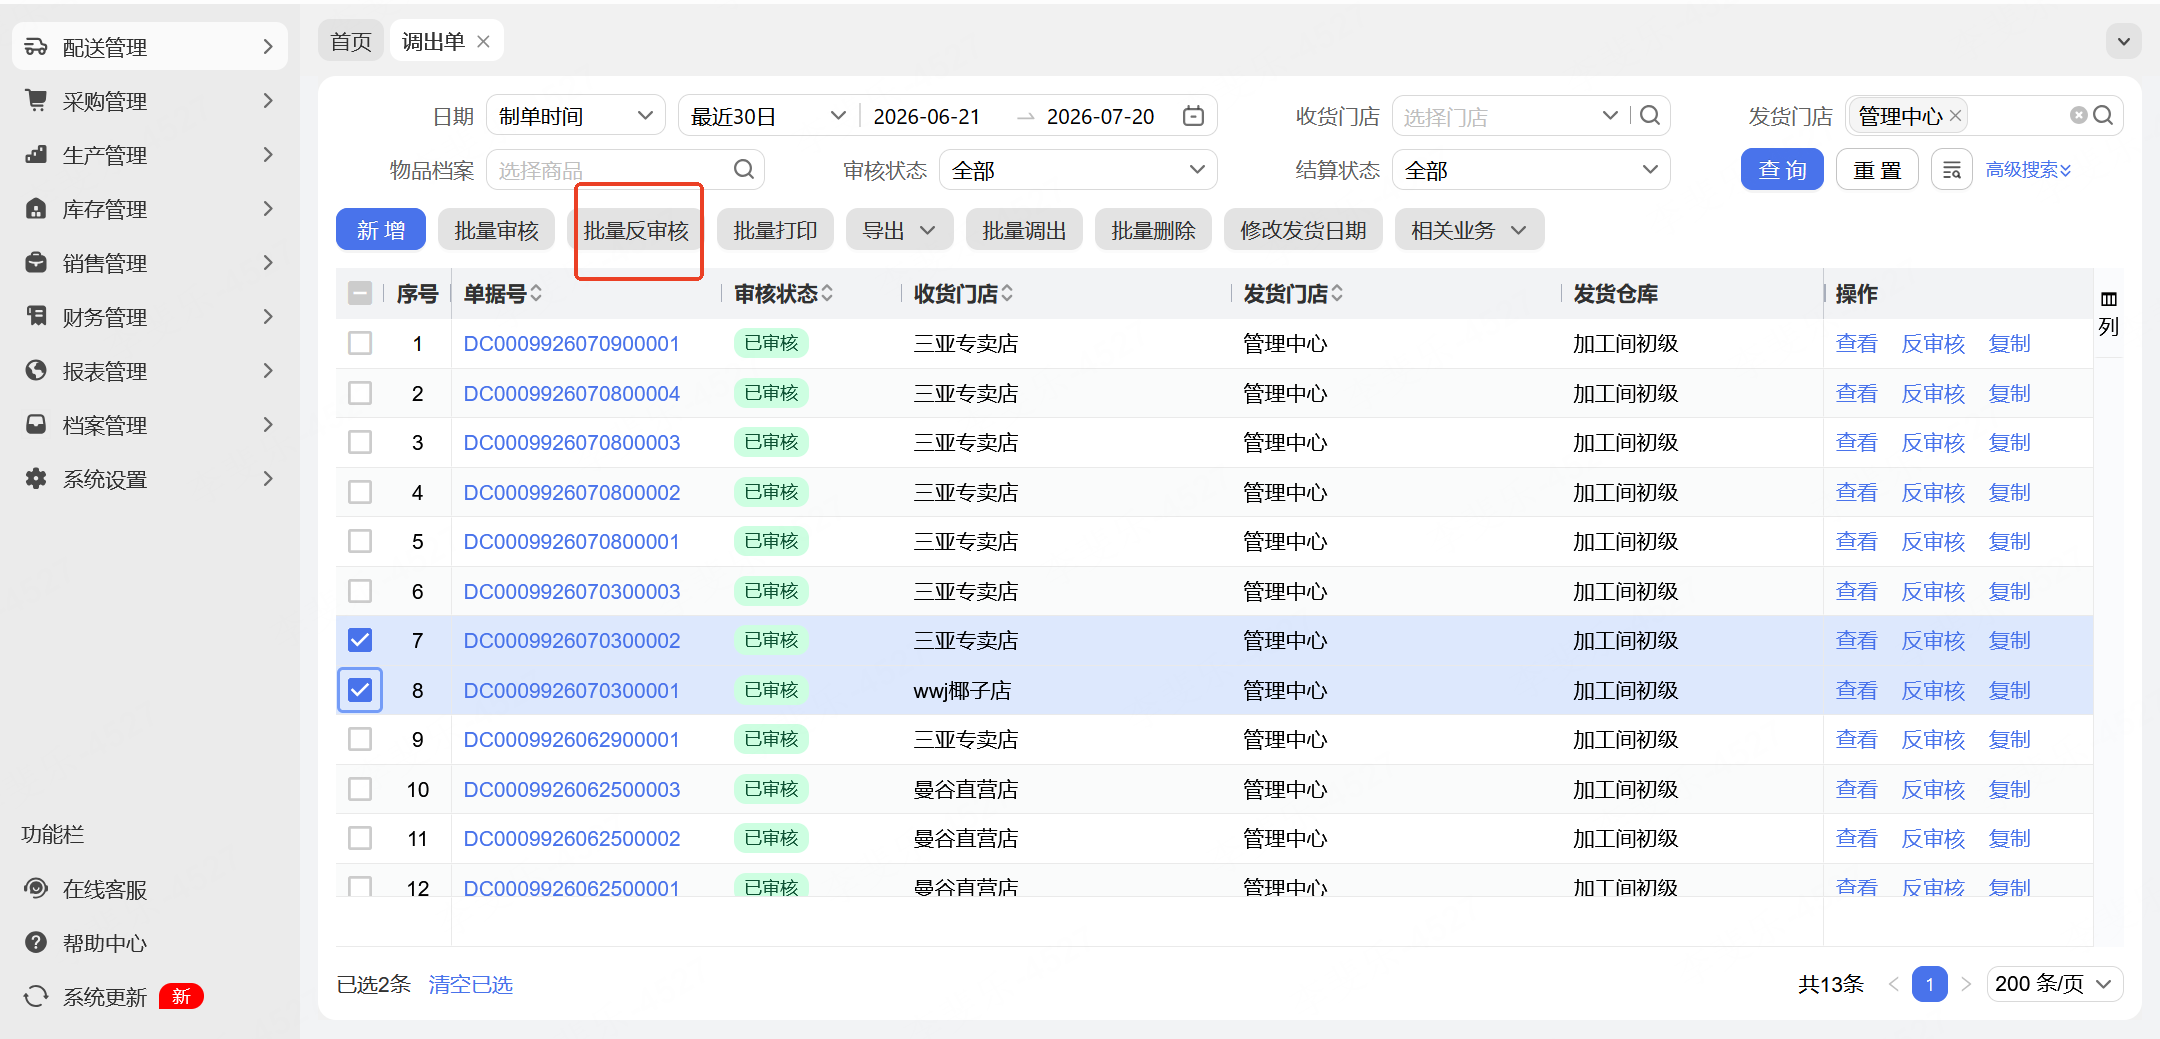Image resolution: width=2160 pixels, height=1039 pixels.
Task: Click 高级搜索 advanced search link
Action: click(x=2028, y=170)
